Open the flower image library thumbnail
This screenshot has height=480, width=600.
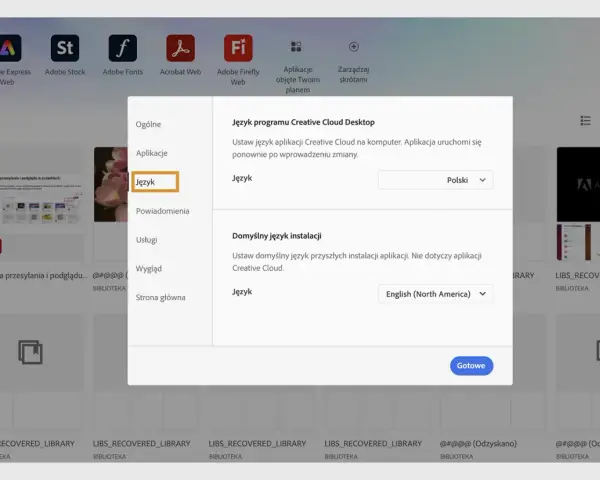pyautogui.click(x=111, y=184)
